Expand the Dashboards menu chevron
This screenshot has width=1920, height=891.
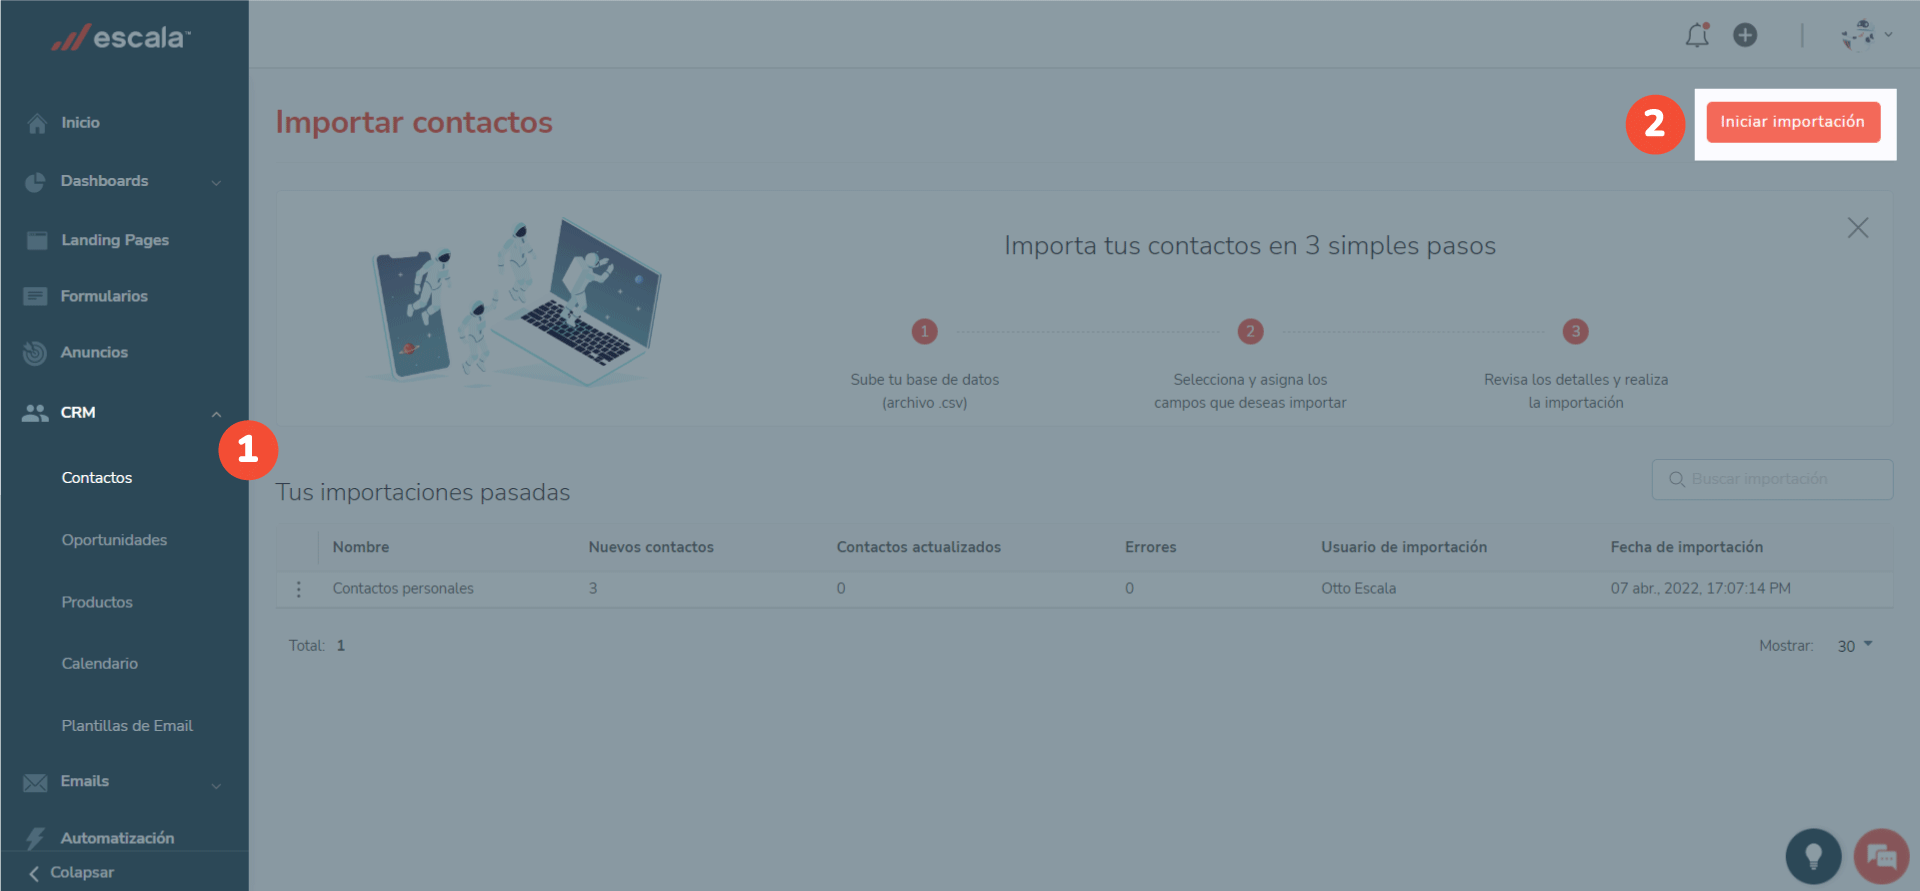[x=216, y=182]
